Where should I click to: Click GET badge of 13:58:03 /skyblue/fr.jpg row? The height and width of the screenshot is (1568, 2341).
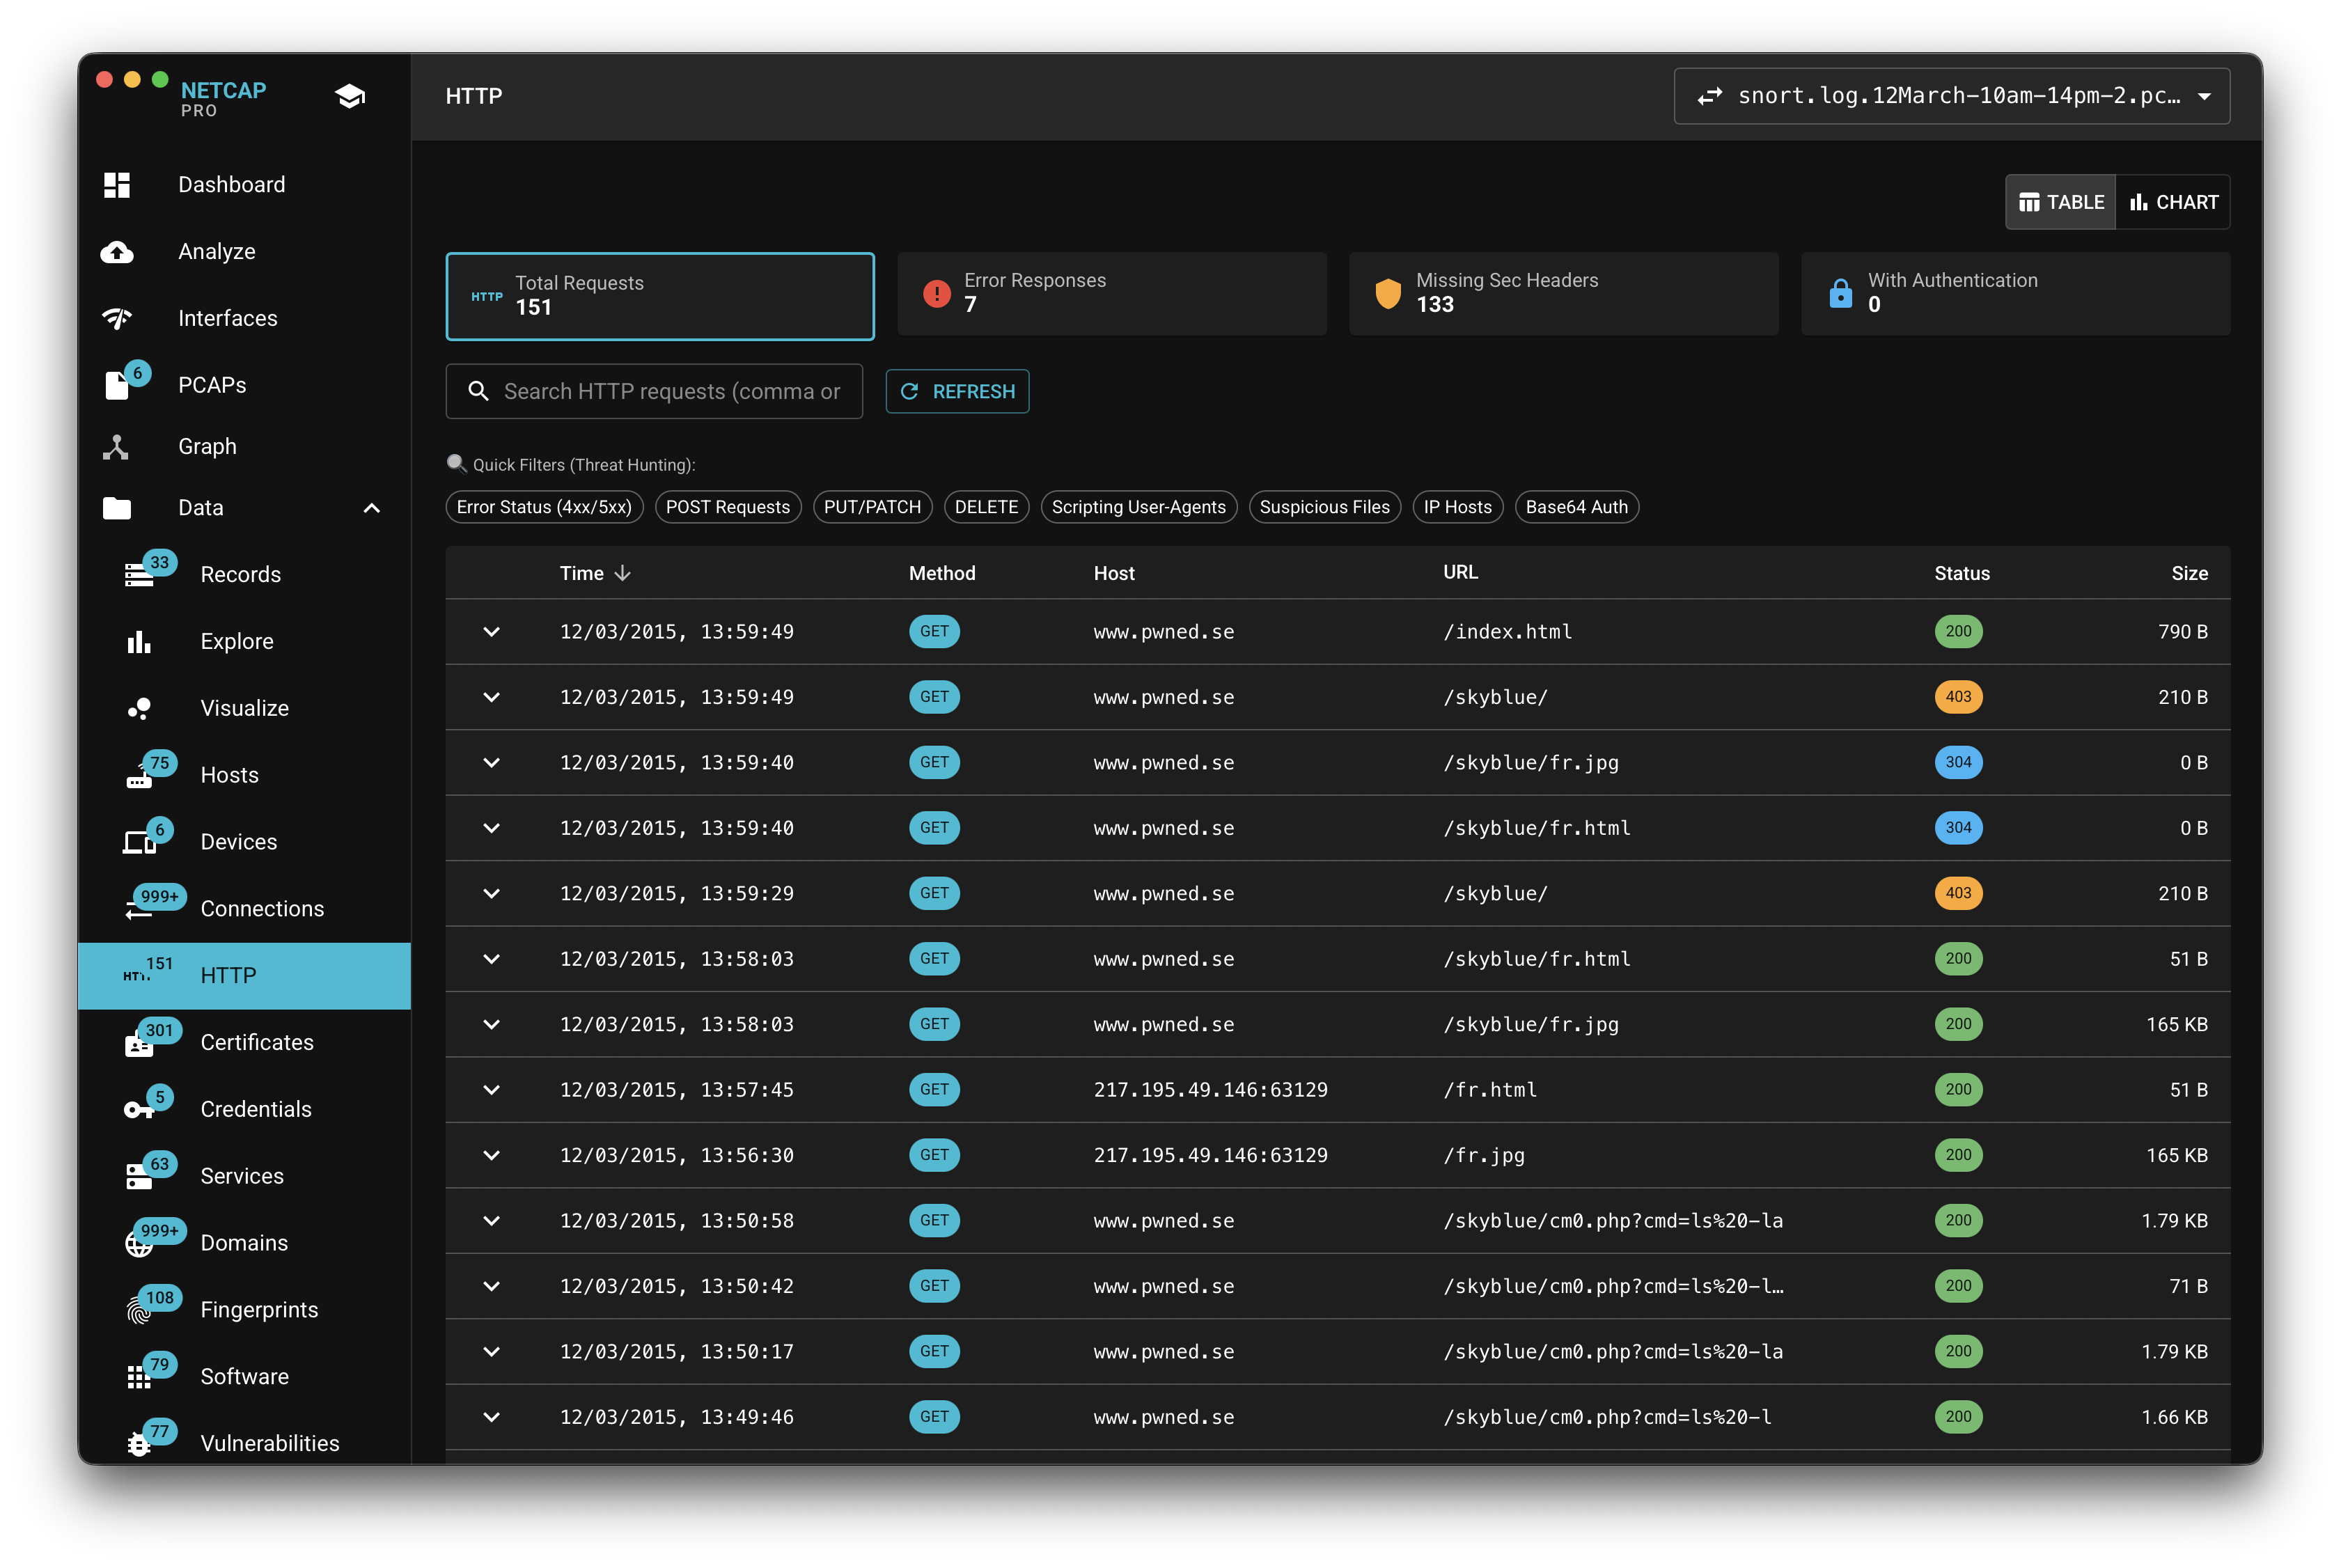[x=934, y=1024]
